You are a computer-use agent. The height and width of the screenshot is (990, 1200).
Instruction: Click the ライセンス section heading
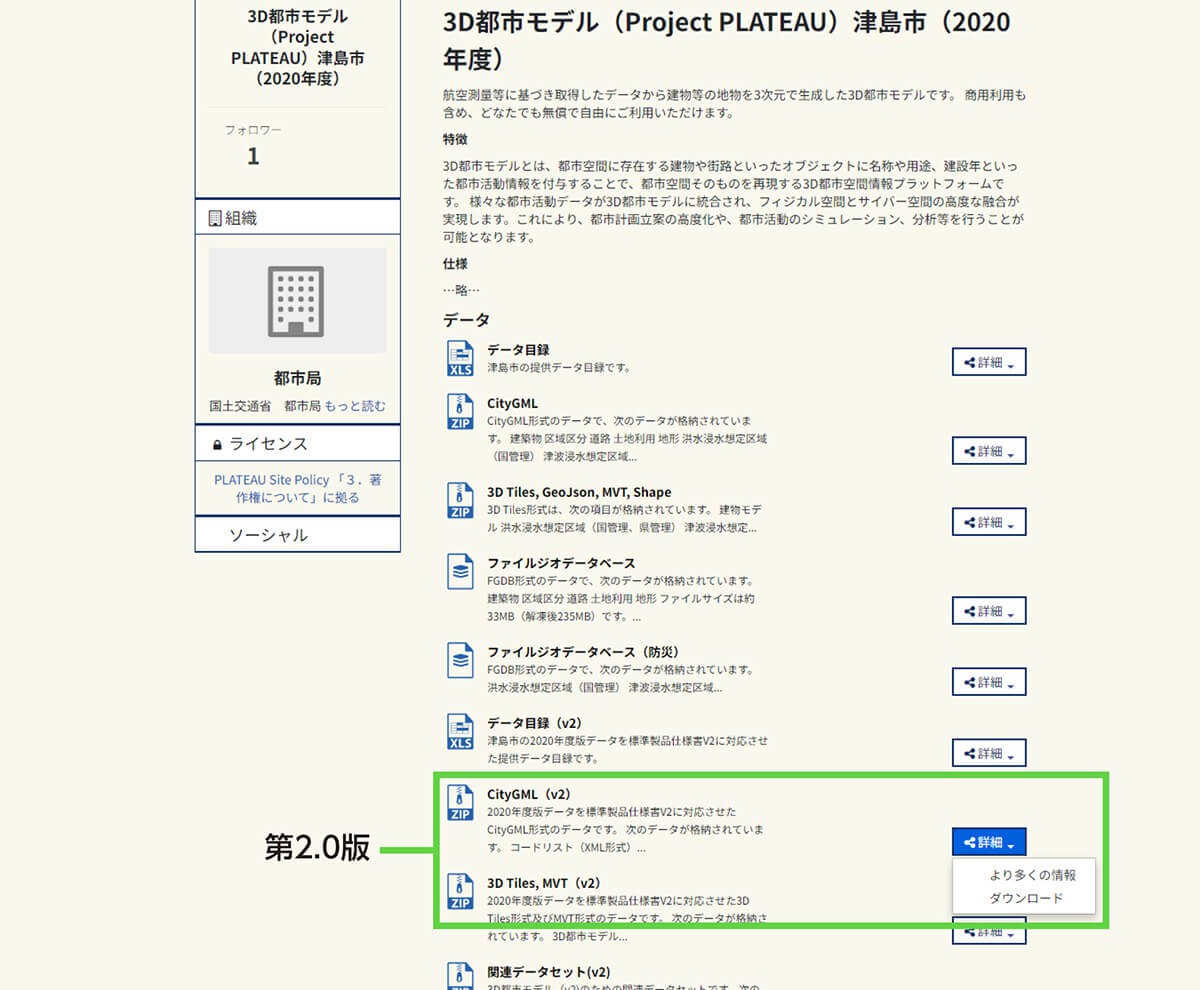pos(268,444)
